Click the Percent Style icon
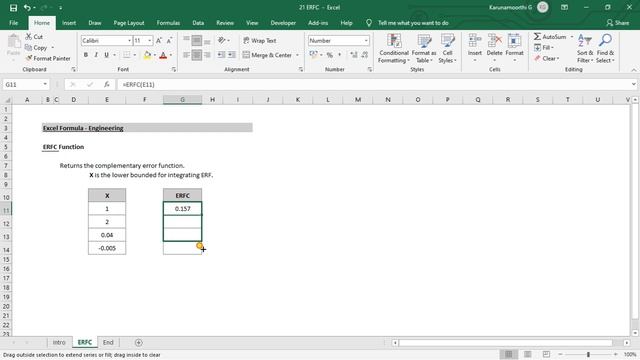Screen dimensions: 640x360 (x=330, y=55)
